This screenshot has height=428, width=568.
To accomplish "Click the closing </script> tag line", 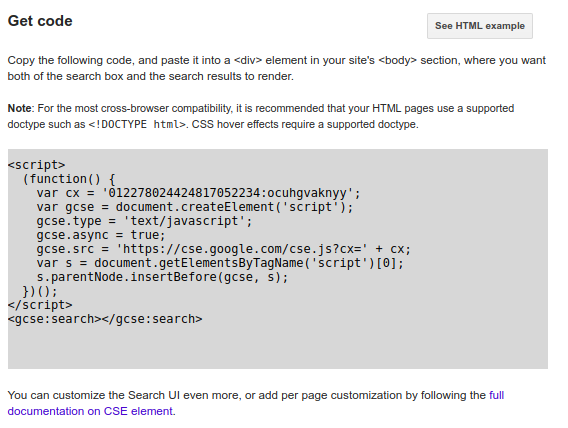I will [x=40, y=305].
